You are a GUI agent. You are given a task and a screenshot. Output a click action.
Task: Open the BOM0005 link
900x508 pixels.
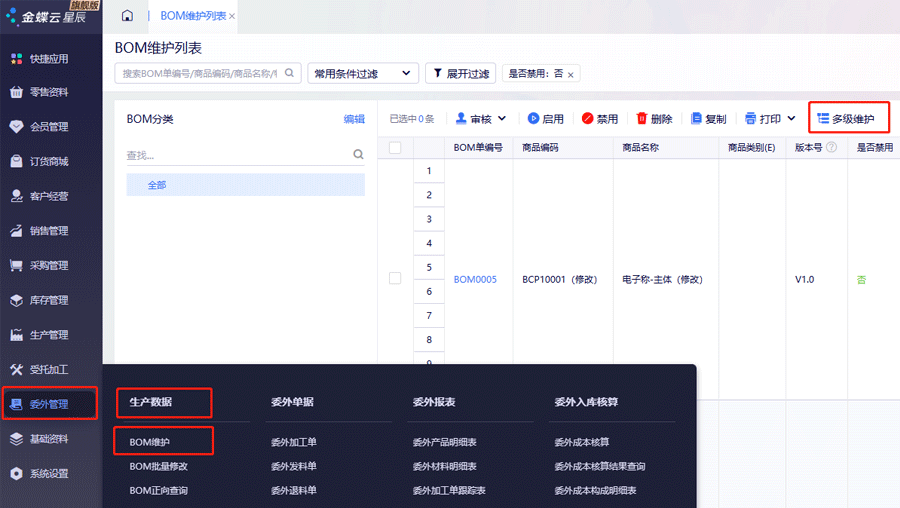point(475,280)
